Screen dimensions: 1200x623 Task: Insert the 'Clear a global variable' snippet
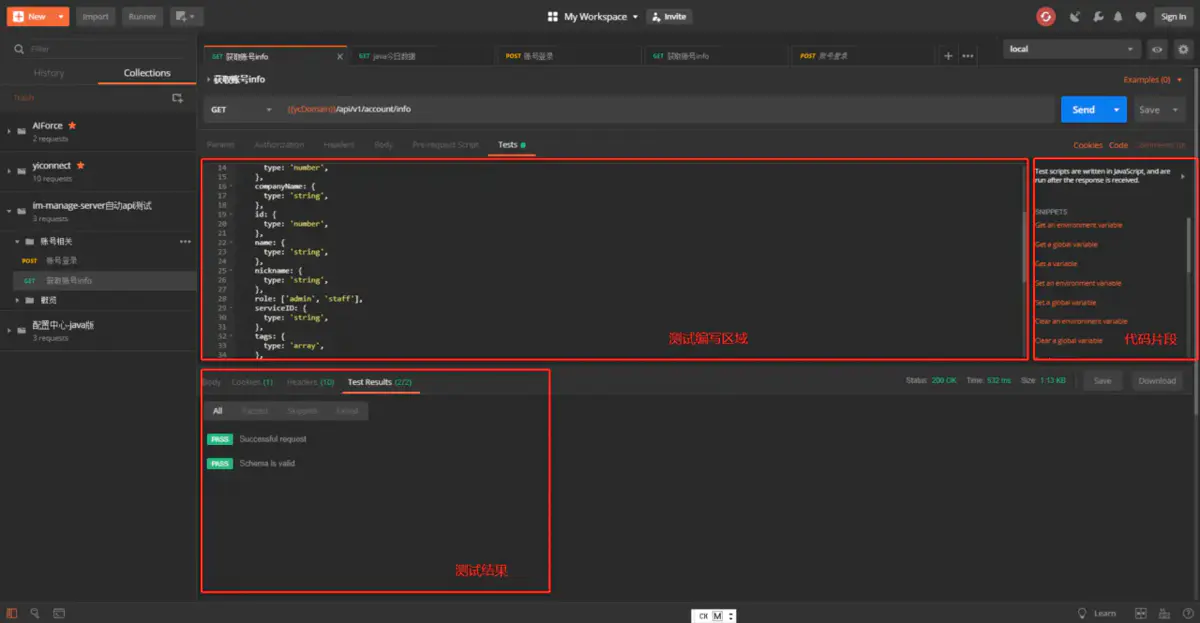click(1069, 341)
